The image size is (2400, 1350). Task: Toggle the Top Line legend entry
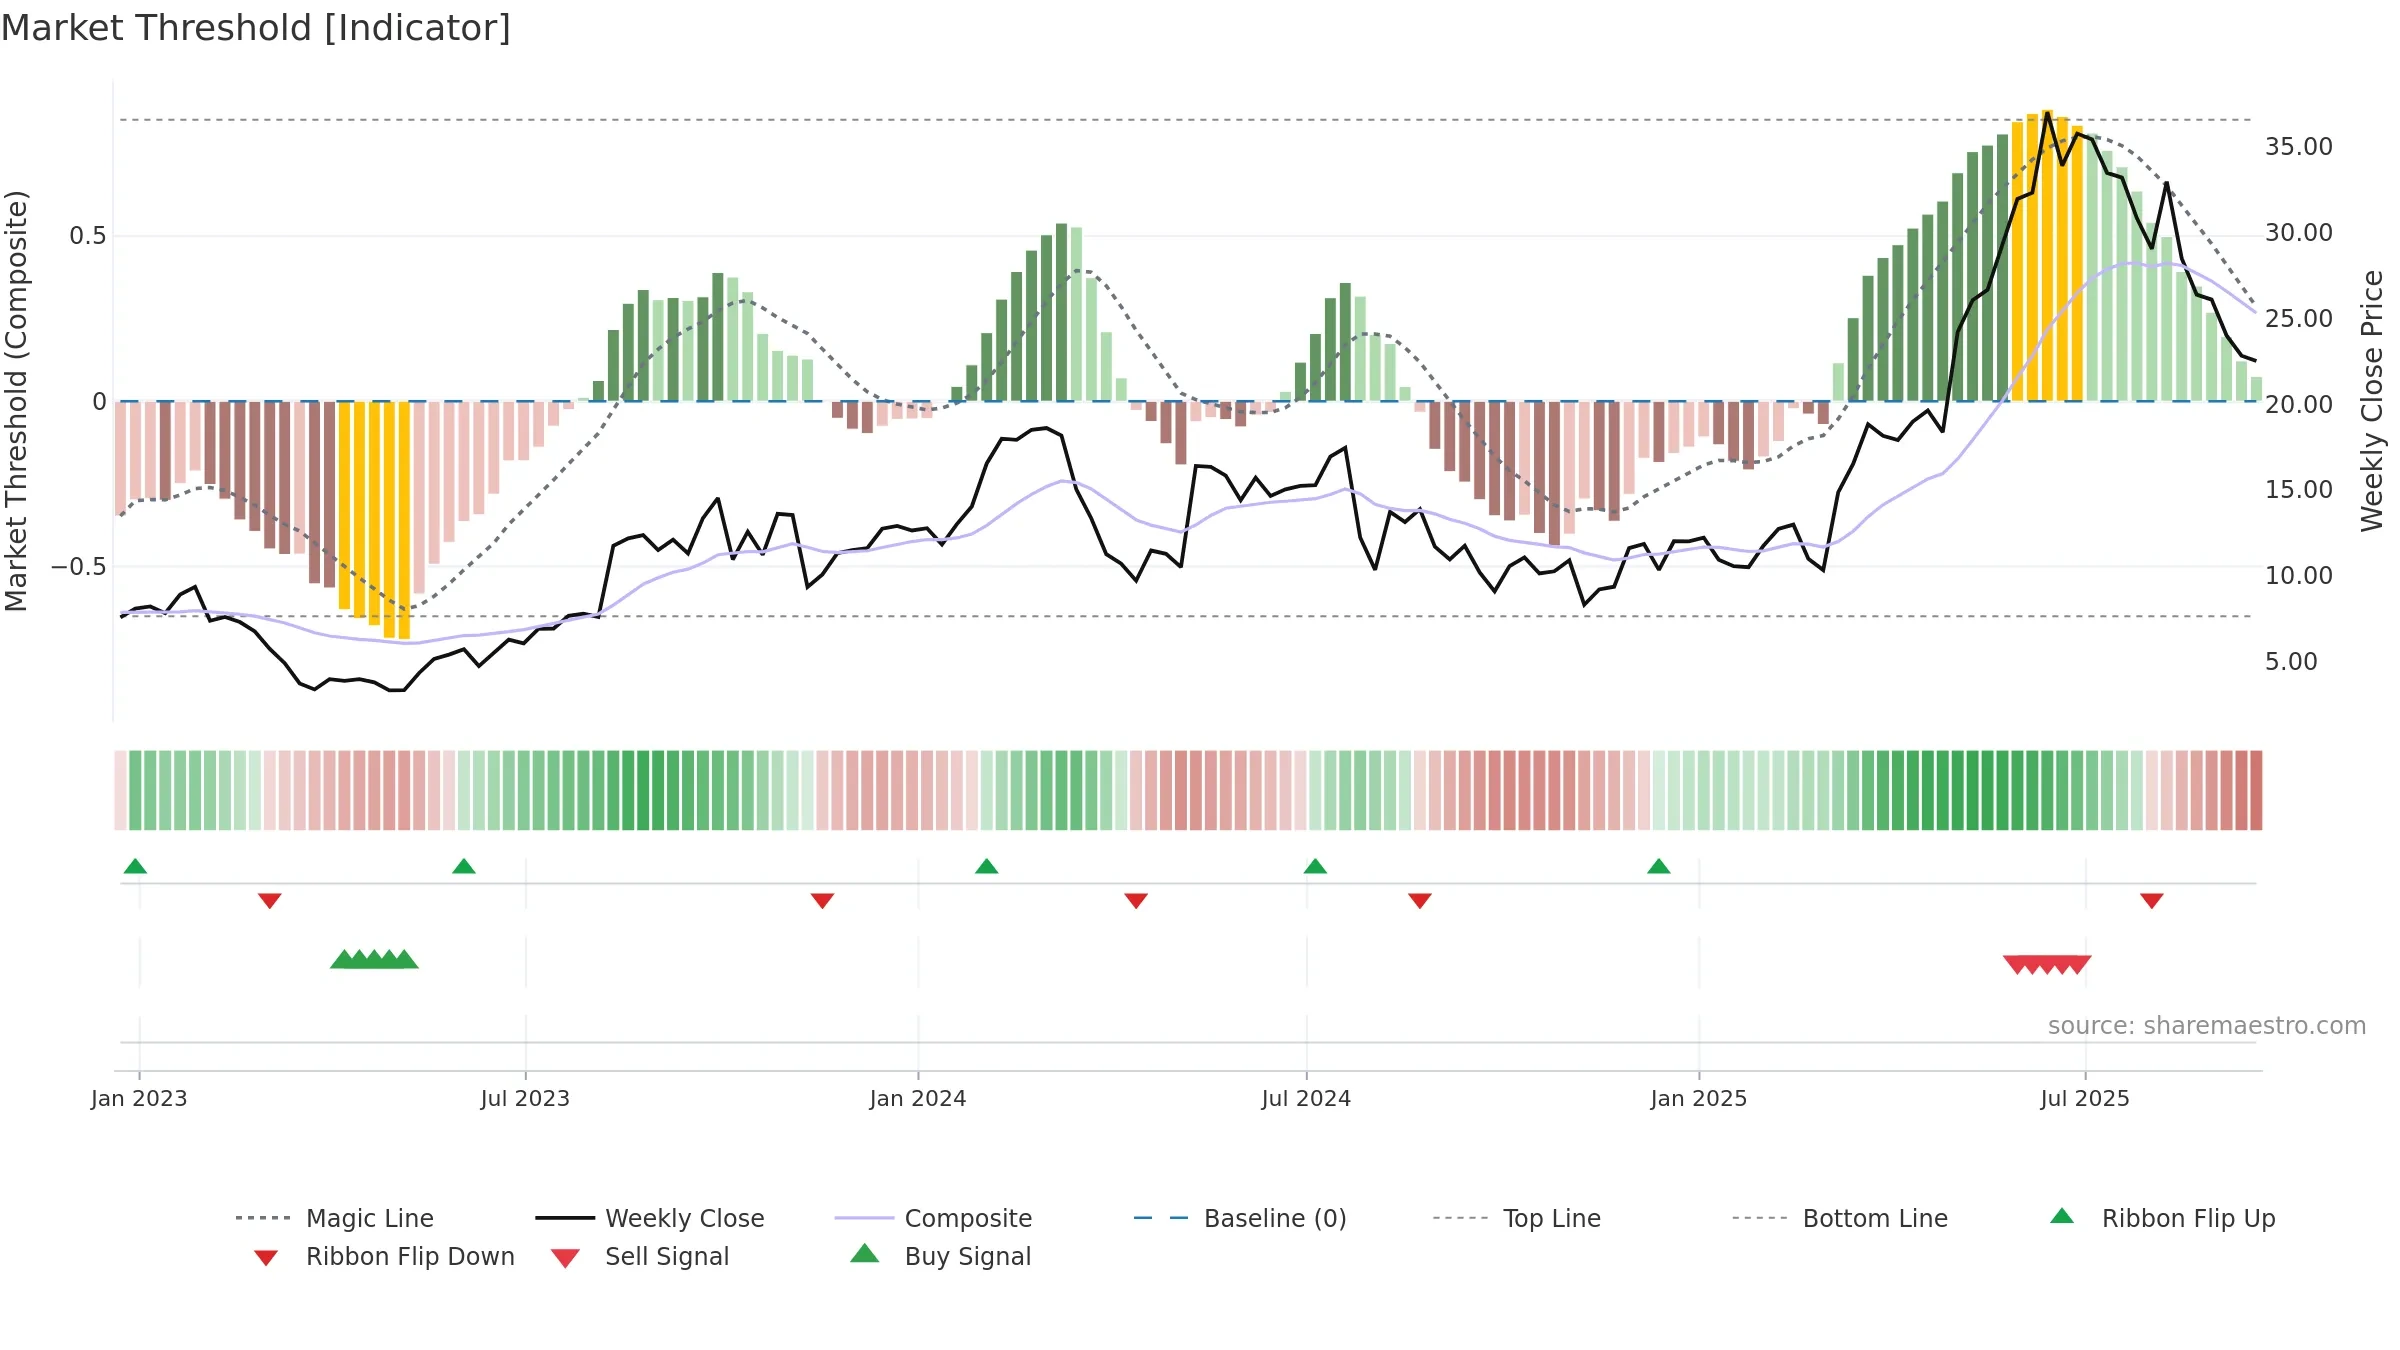[1516, 1218]
